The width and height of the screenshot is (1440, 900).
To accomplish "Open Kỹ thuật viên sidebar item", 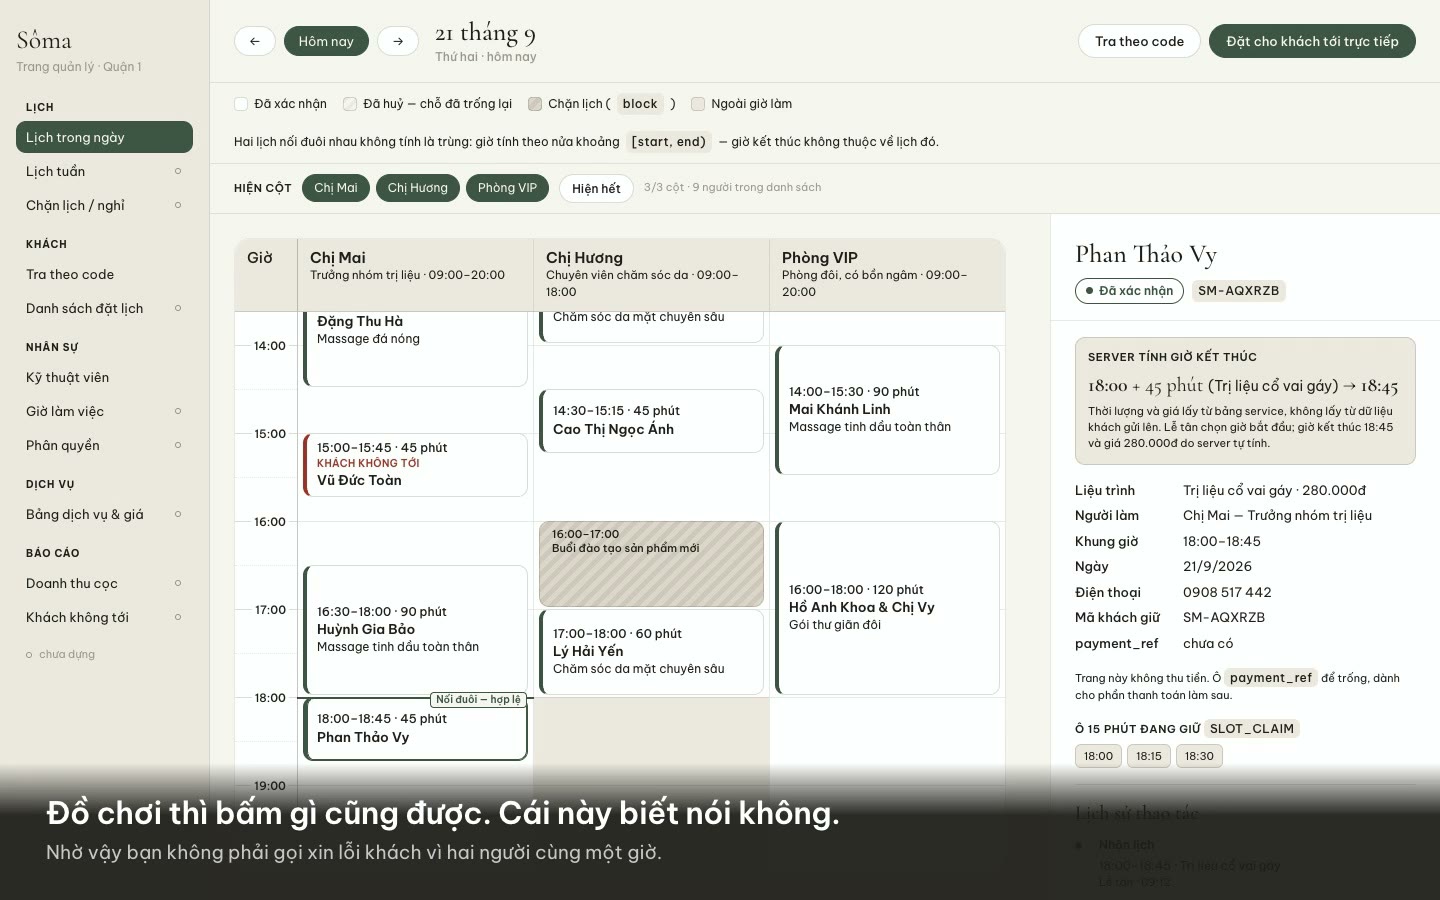I will tap(104, 377).
